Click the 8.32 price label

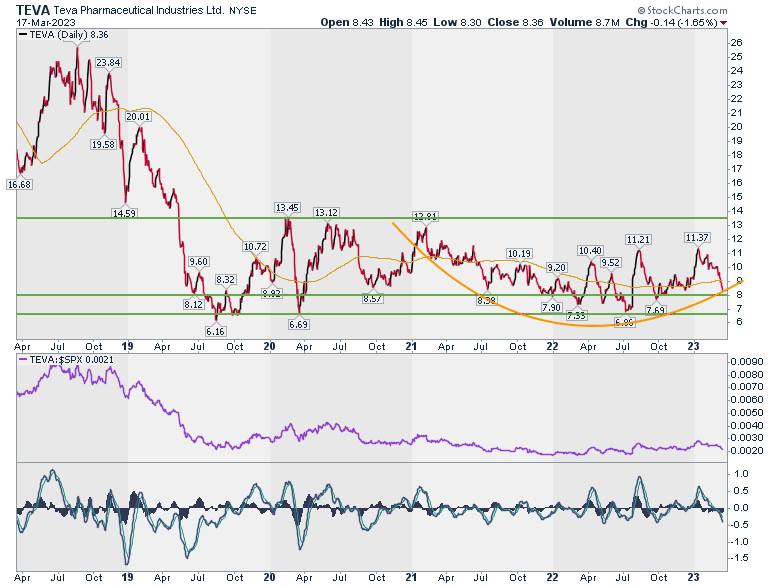click(225, 279)
